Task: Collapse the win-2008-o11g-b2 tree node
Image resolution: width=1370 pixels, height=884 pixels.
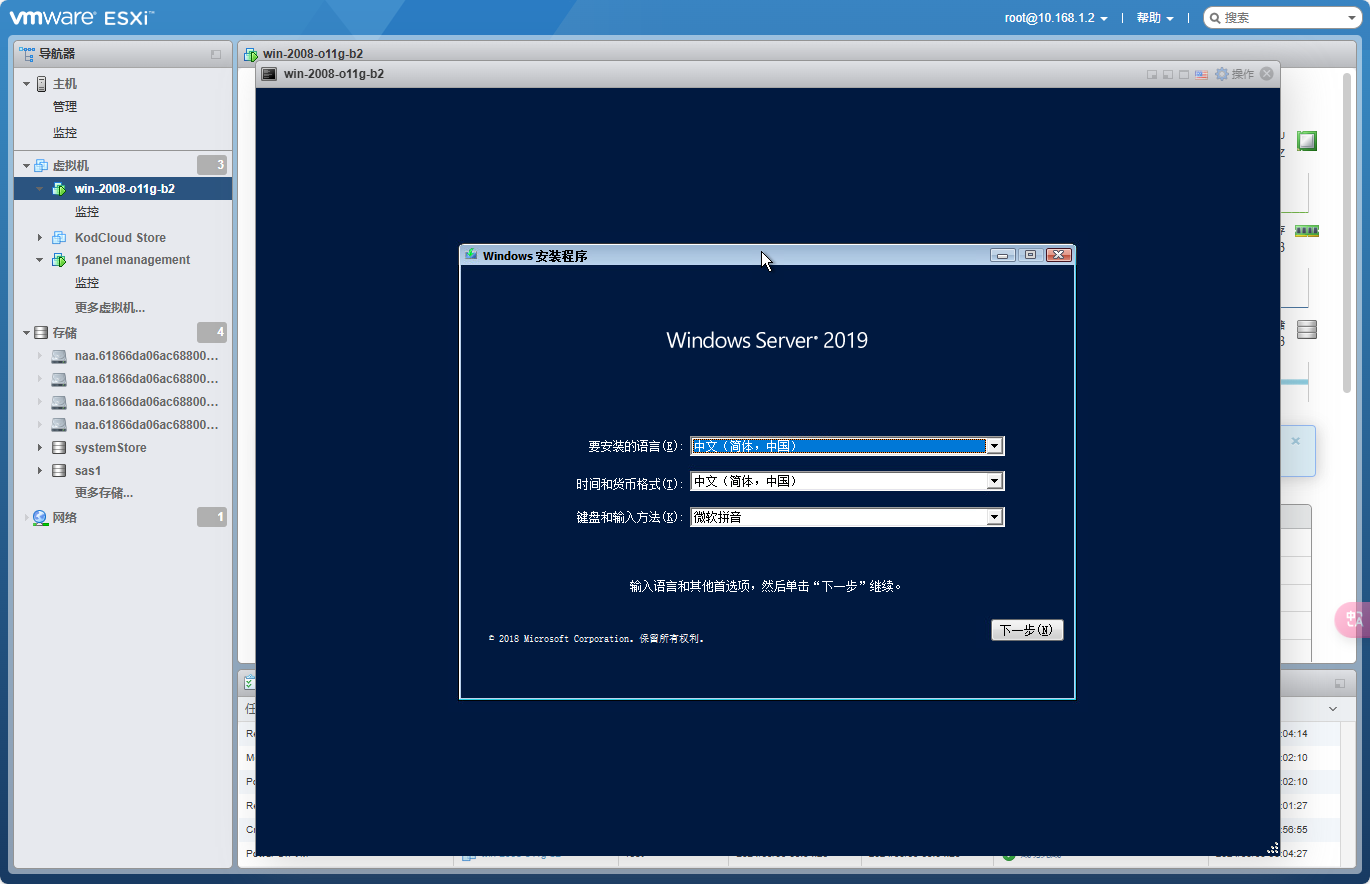Action: [x=41, y=189]
